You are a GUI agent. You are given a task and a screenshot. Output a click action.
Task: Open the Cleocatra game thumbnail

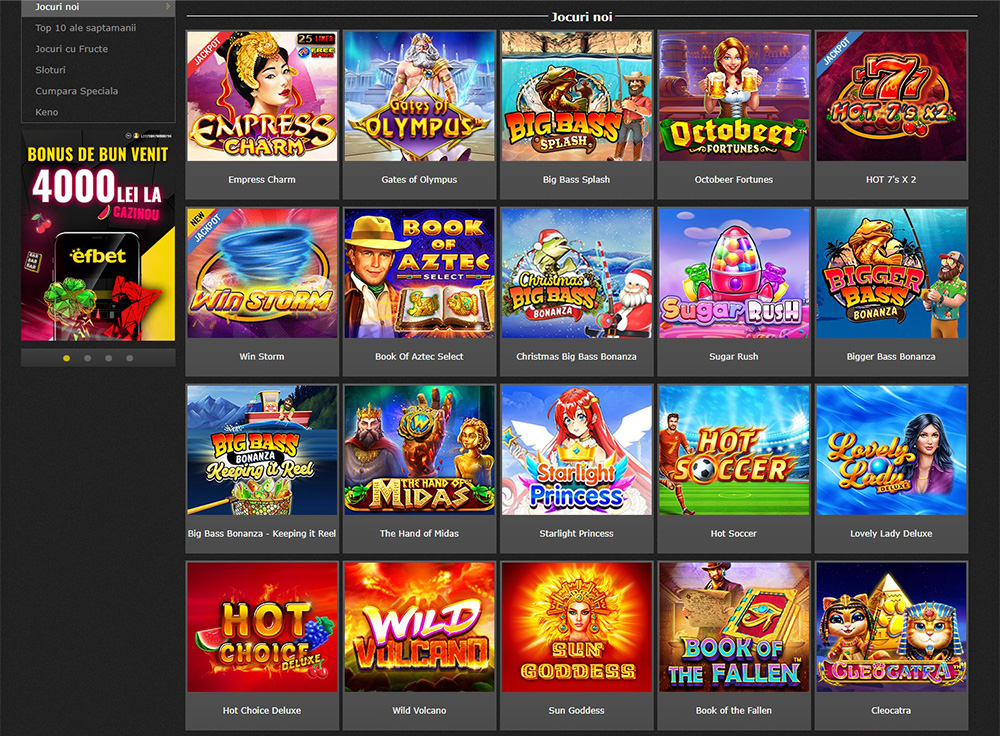pyautogui.click(x=892, y=627)
